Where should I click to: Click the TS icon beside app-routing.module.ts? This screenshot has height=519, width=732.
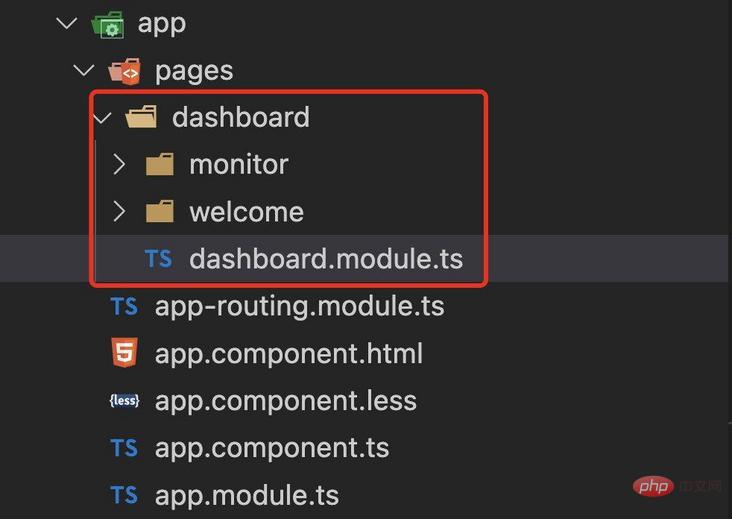[124, 306]
